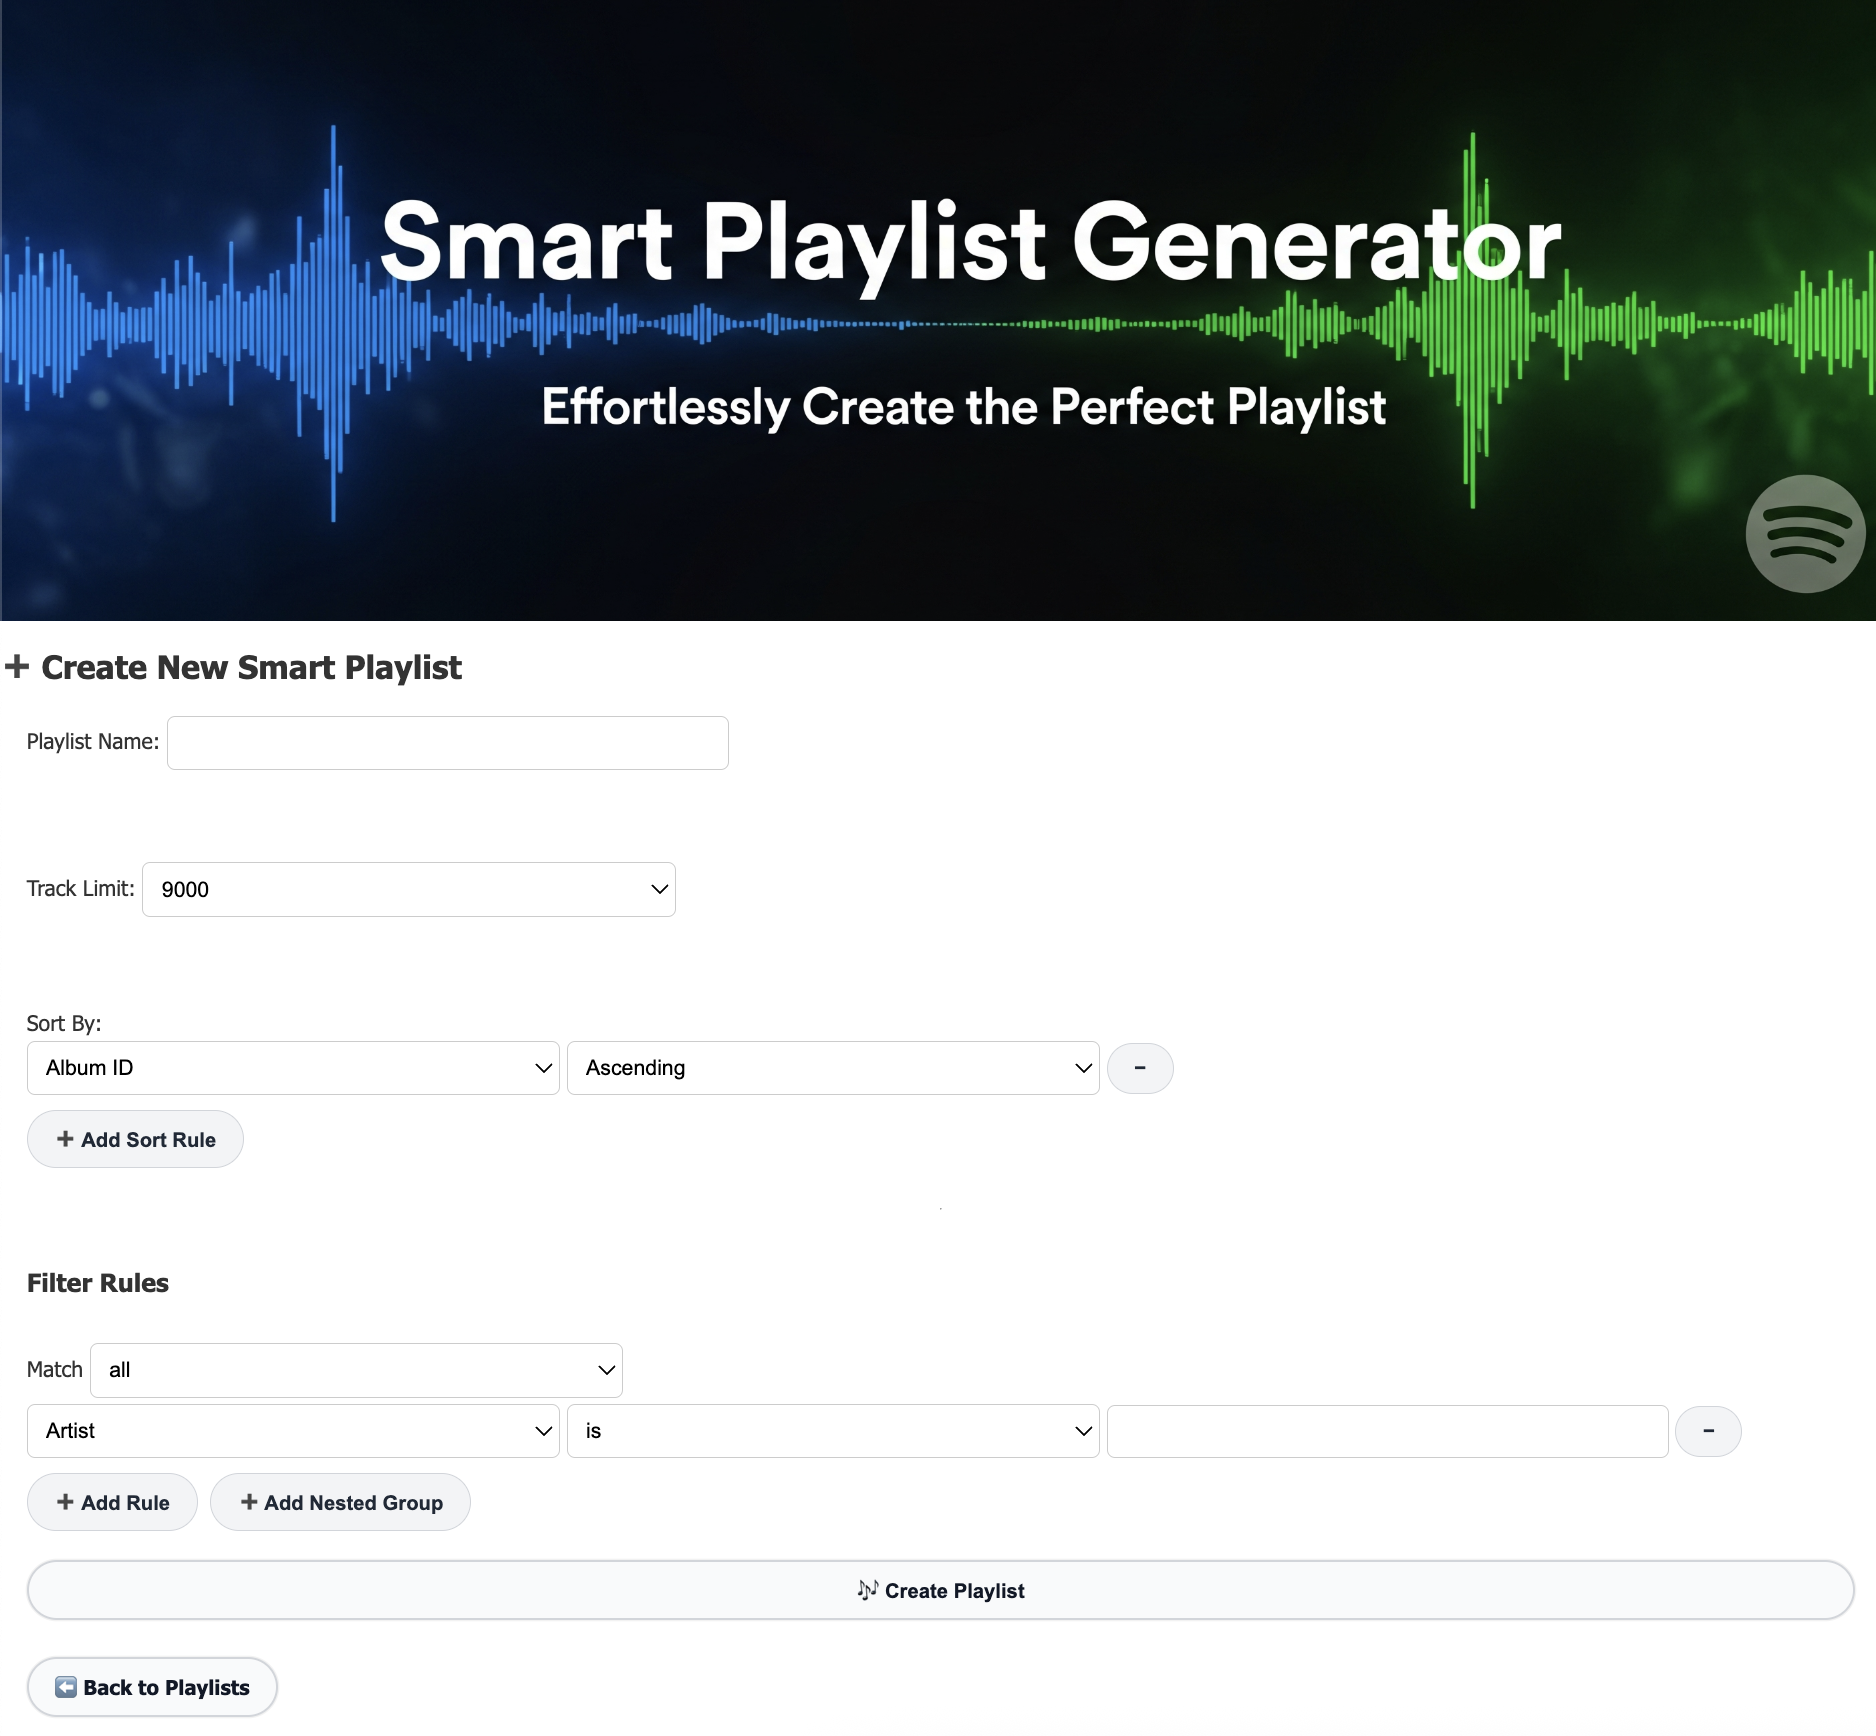Click the plus icon beside Create New Smart Playlist
The height and width of the screenshot is (1736, 1876).
[x=18, y=666]
